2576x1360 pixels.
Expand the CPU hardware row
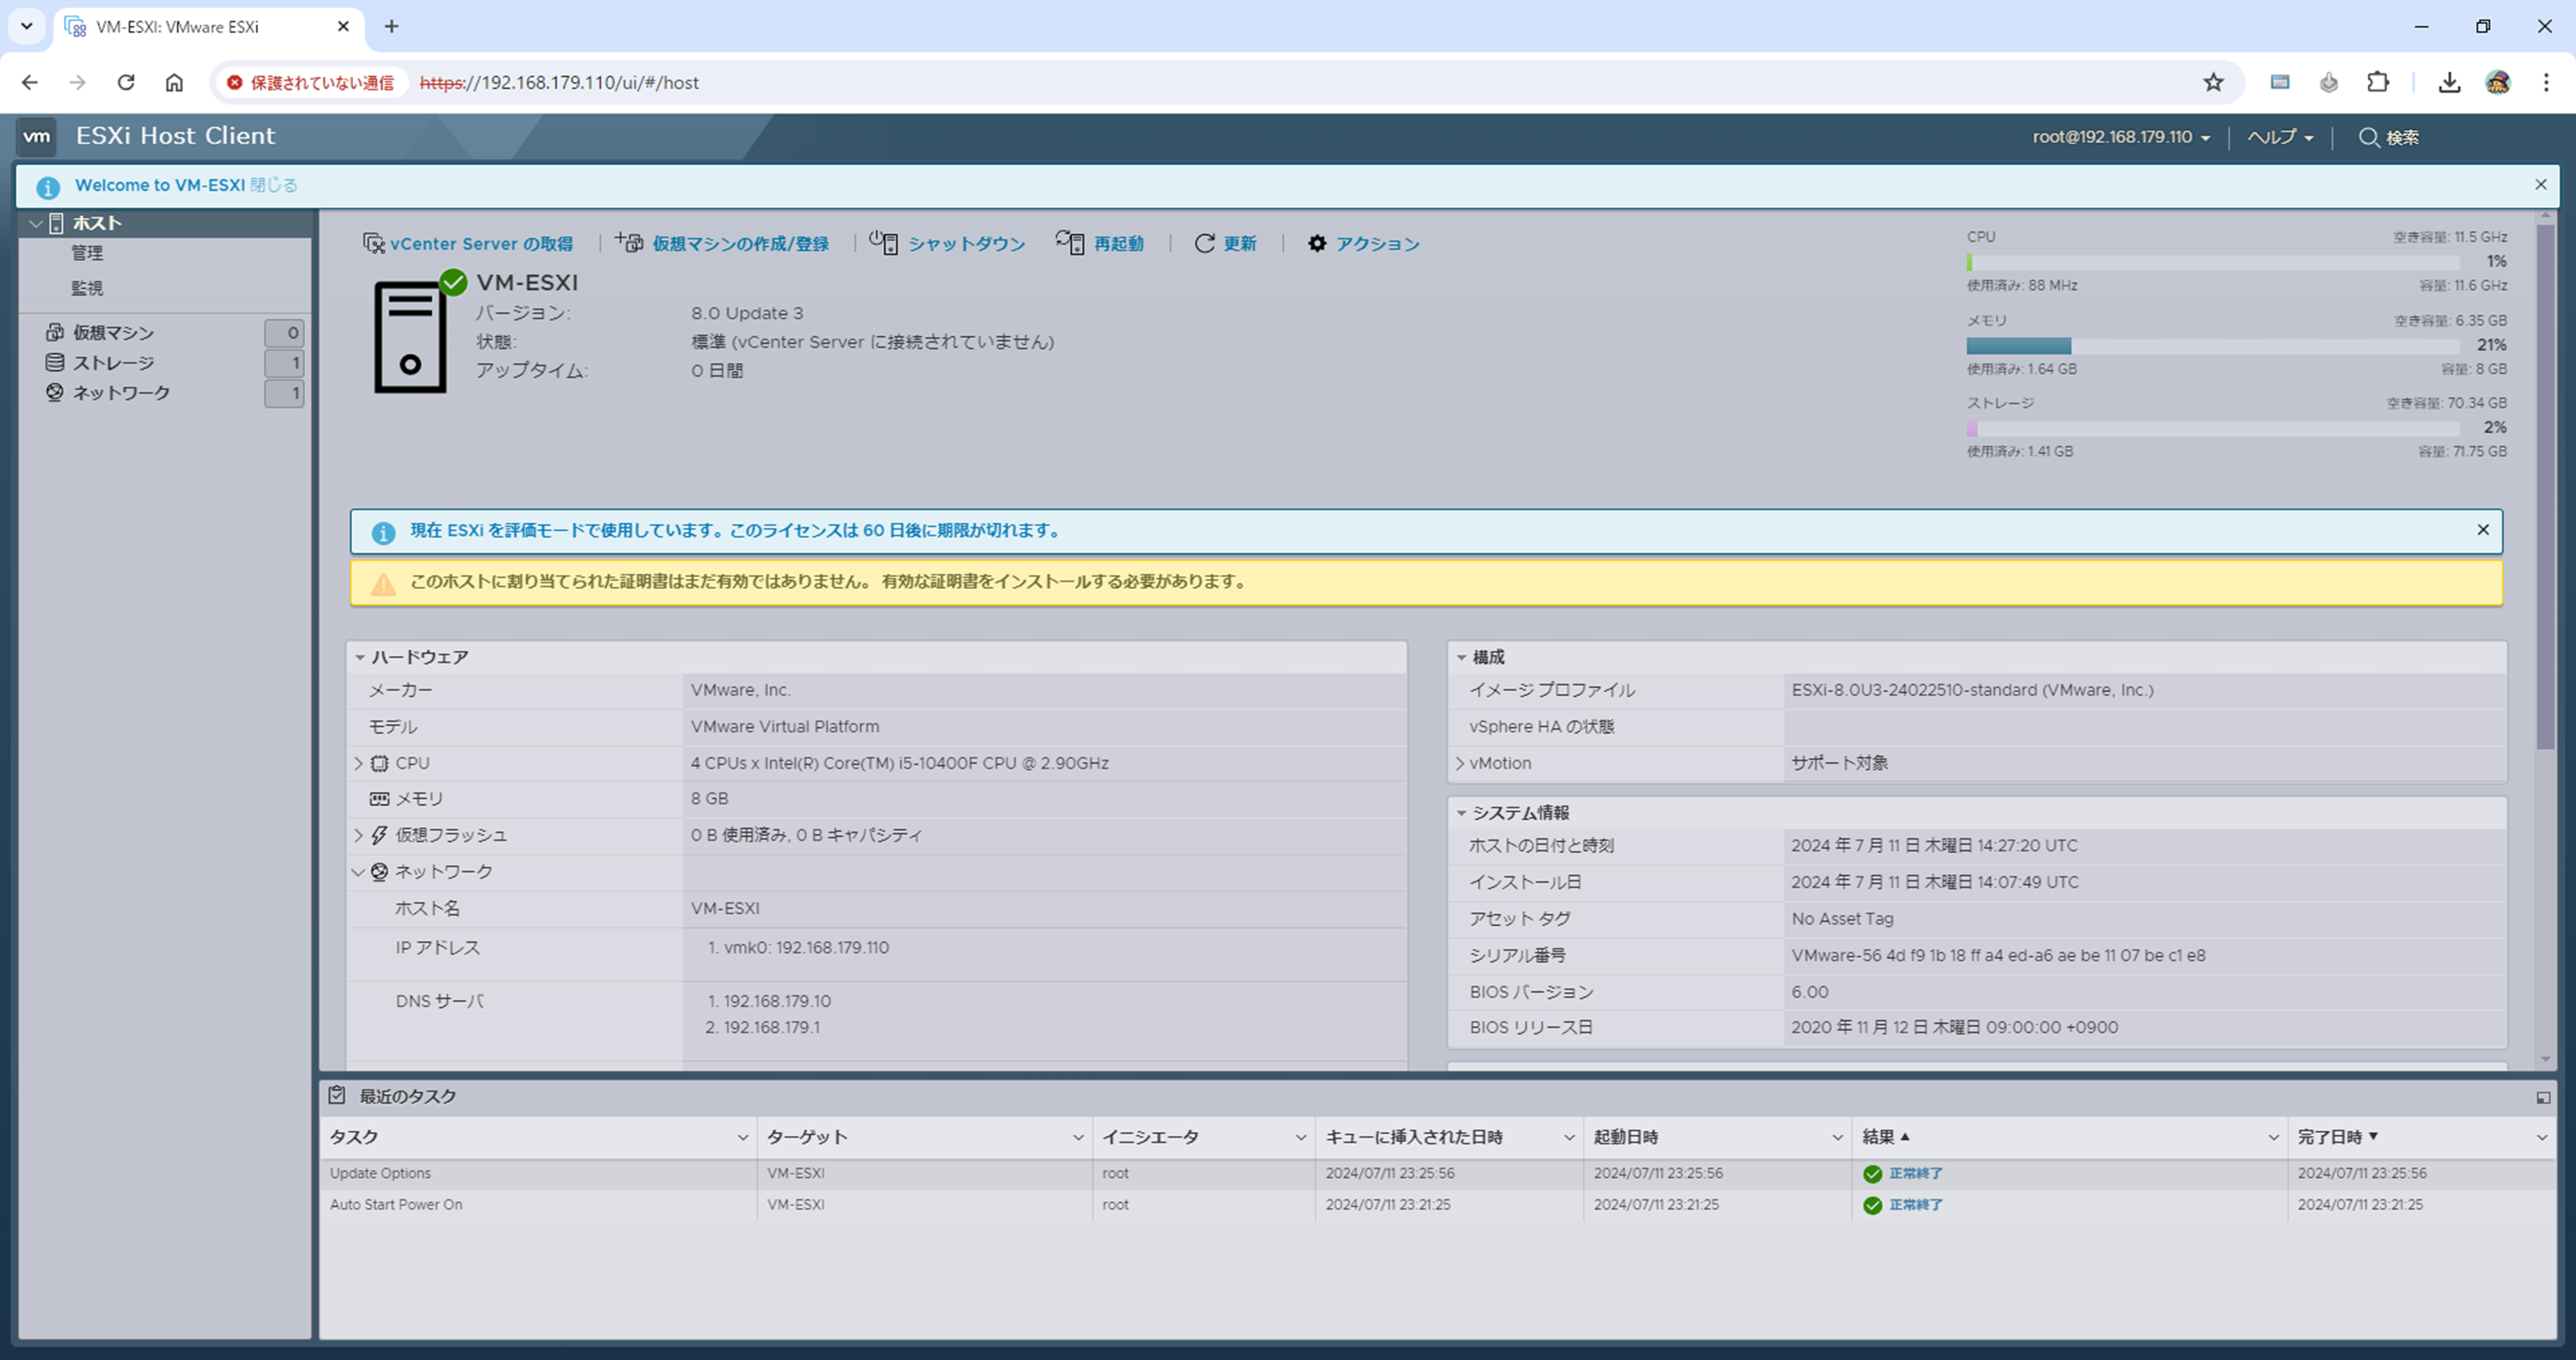pos(359,763)
